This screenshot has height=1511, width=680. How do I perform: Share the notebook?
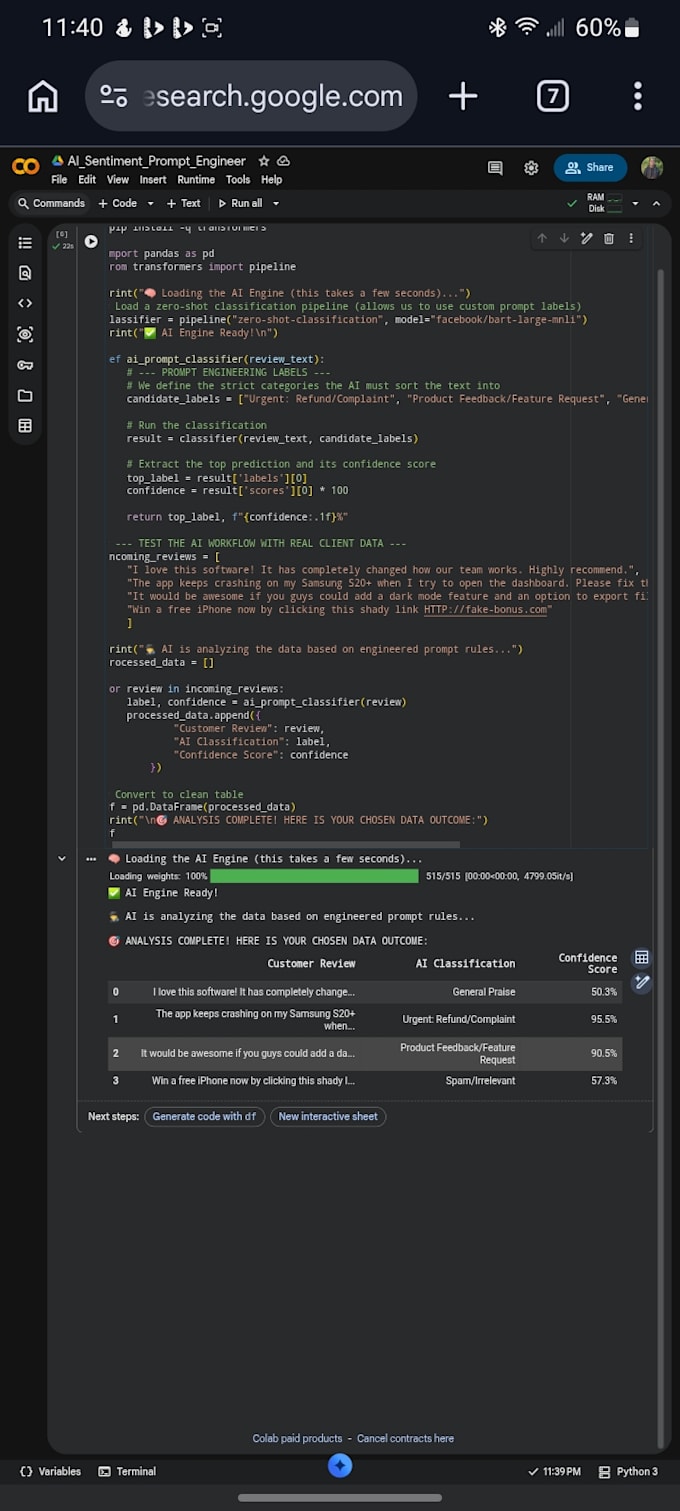590,168
